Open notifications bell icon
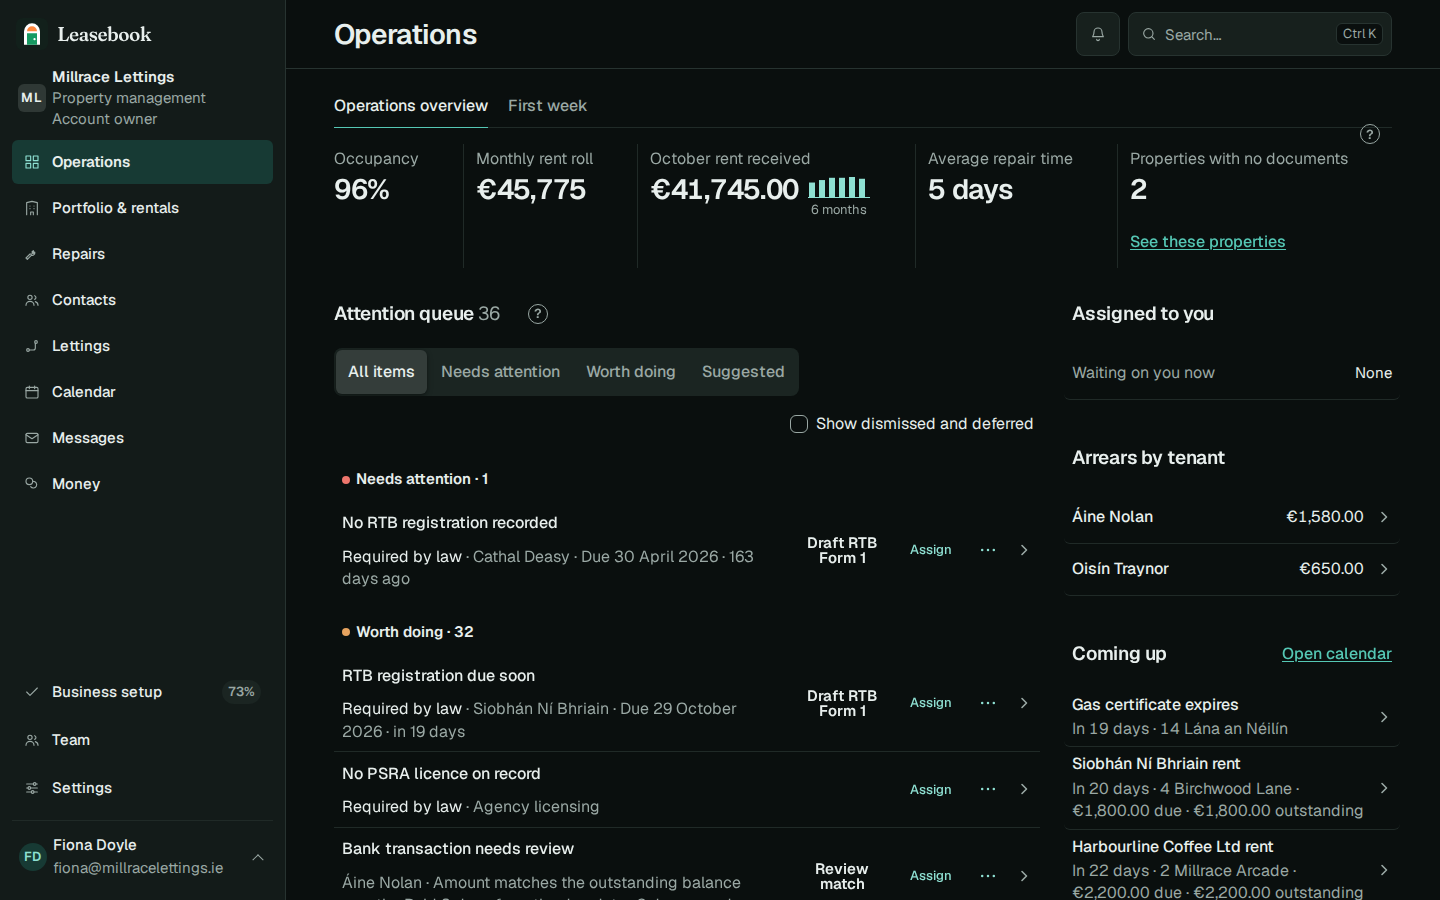This screenshot has height=900, width=1440. click(1098, 34)
